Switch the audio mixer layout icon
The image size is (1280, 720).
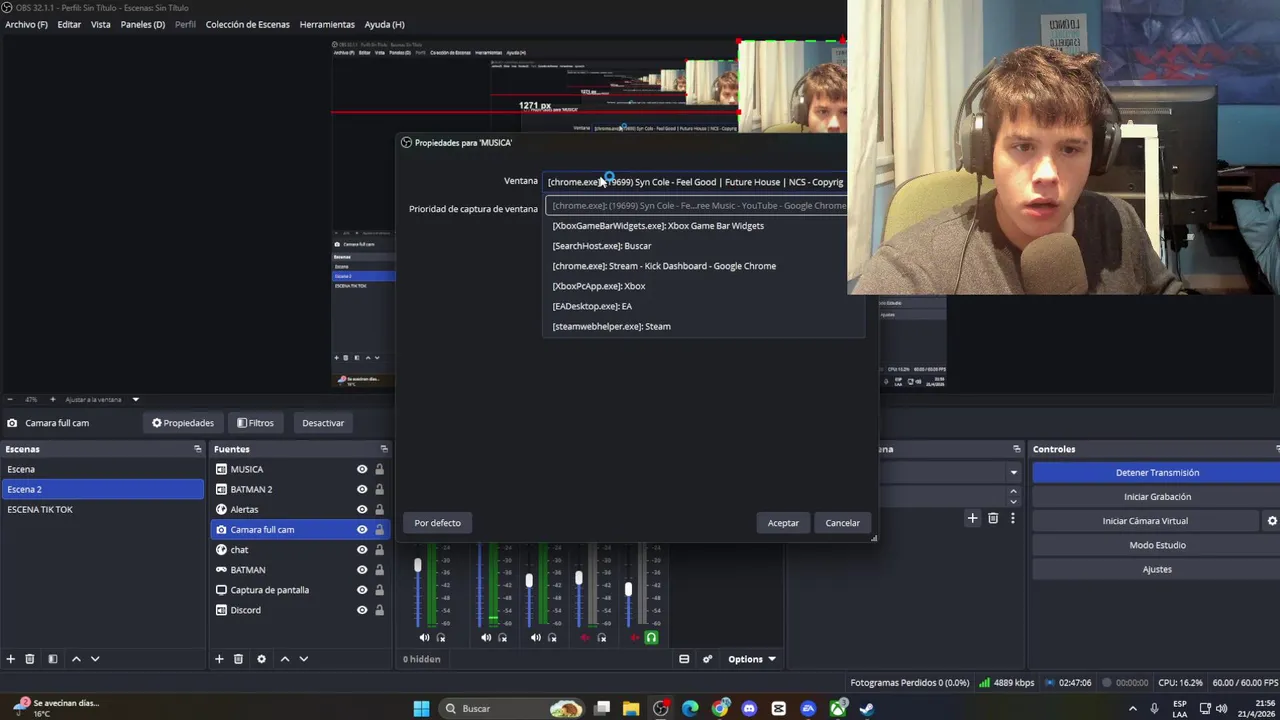click(x=684, y=659)
